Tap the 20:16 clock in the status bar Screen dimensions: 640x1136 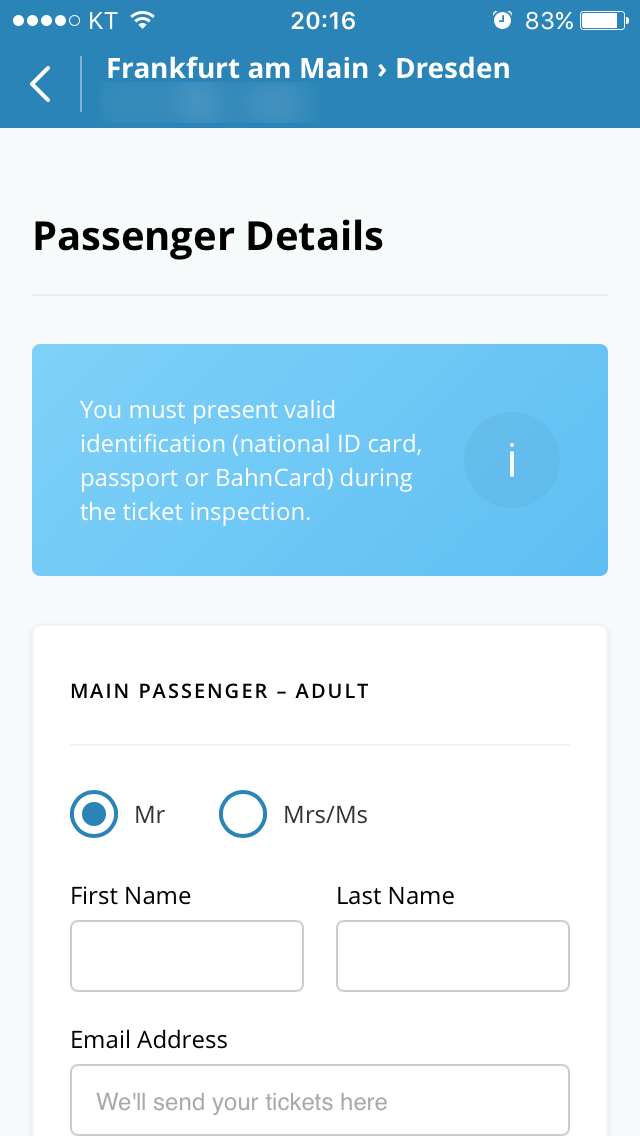(322, 20)
